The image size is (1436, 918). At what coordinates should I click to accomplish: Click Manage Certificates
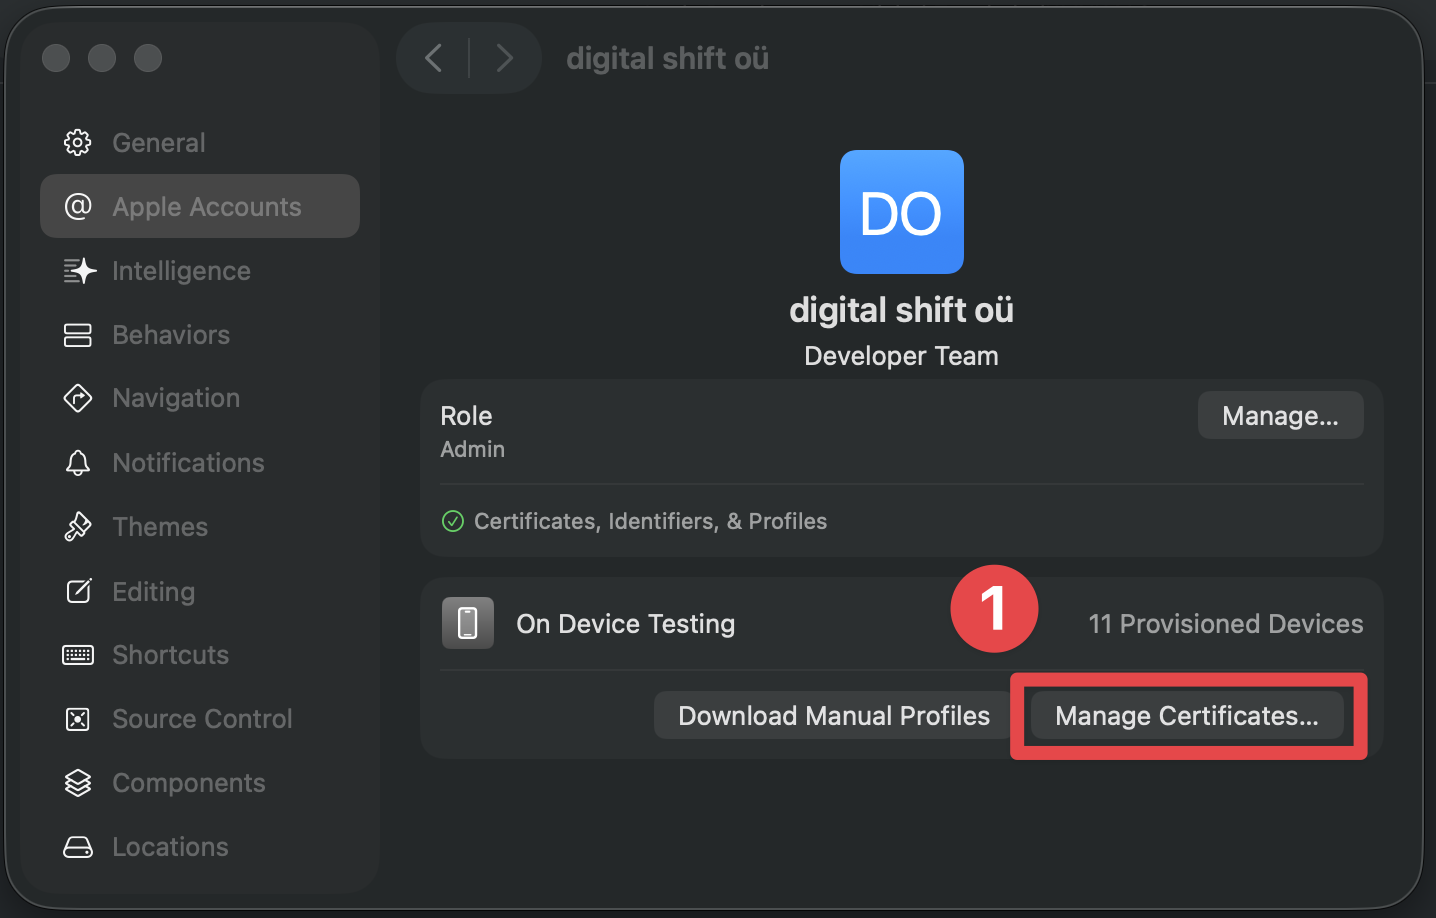(x=1188, y=715)
